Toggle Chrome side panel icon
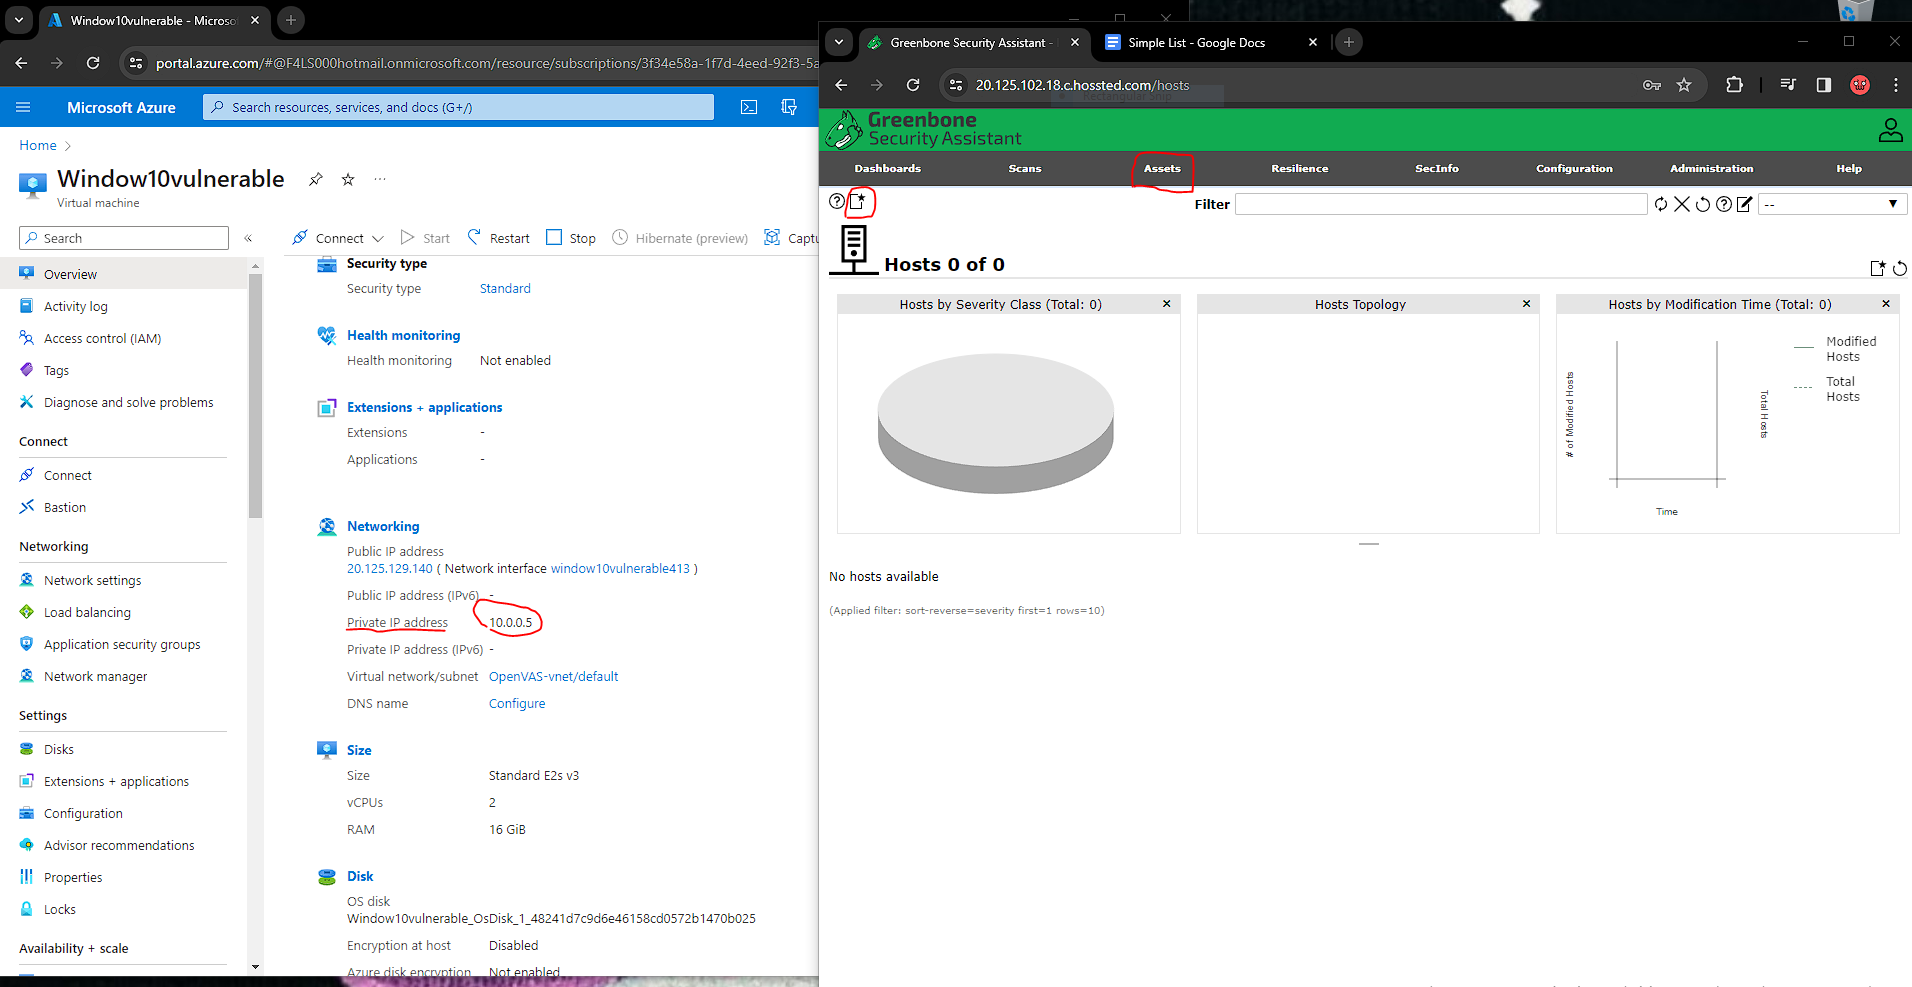 (1824, 85)
